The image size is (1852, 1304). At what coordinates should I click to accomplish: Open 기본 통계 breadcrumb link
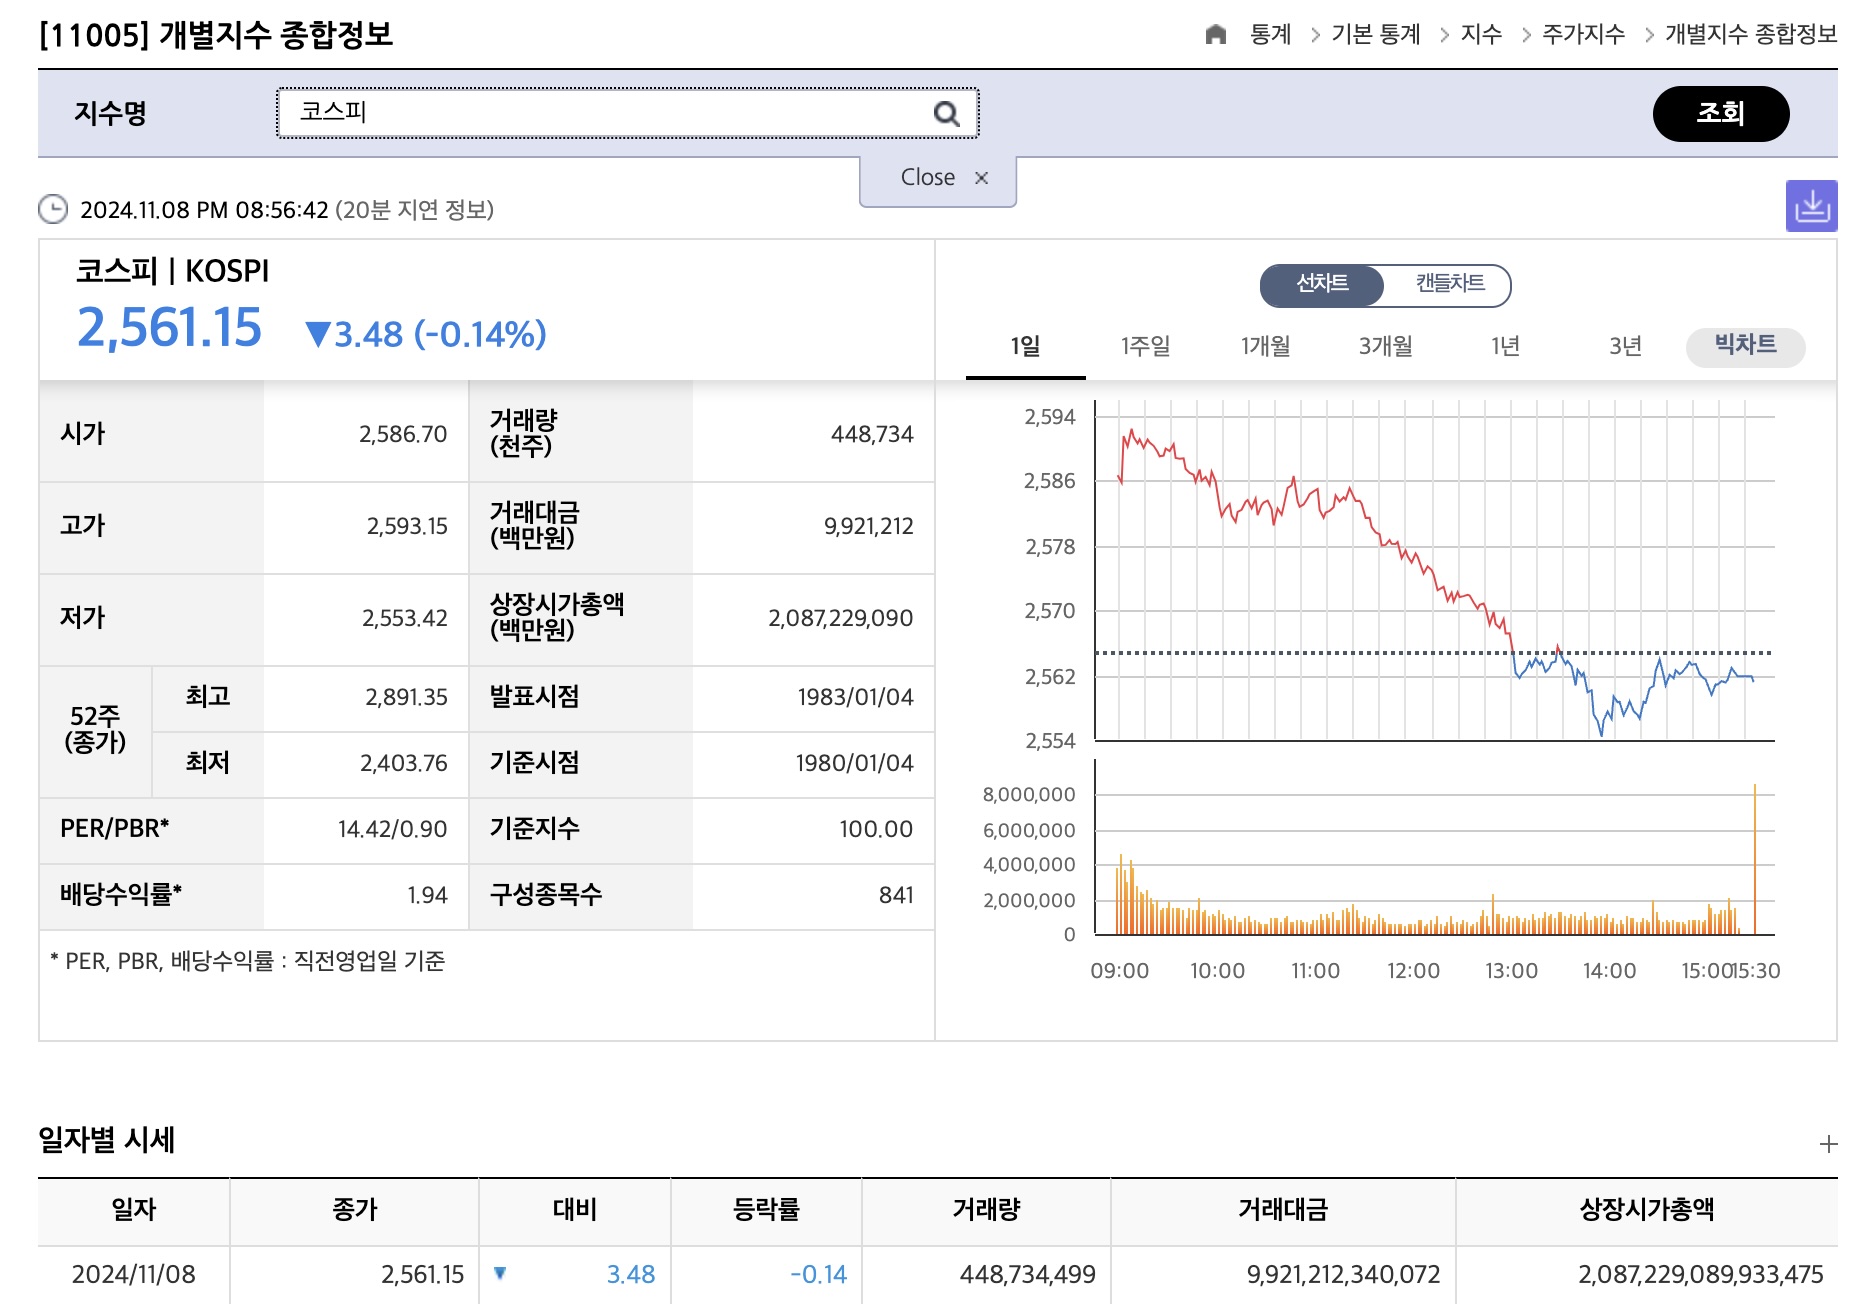(1376, 35)
